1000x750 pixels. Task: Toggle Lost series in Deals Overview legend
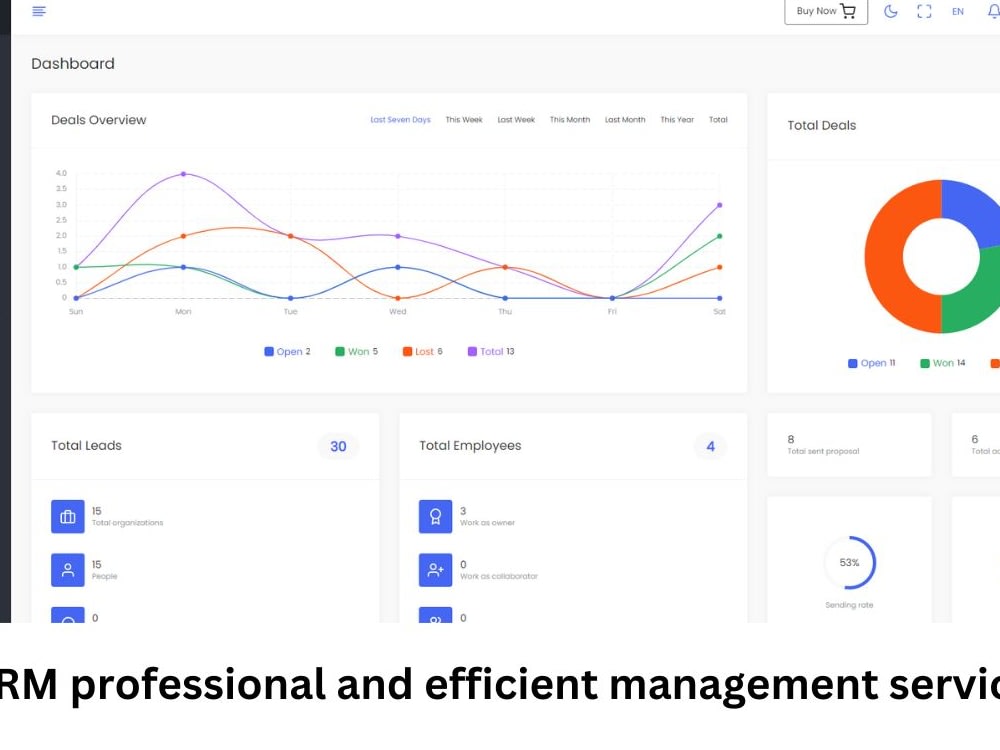click(422, 351)
